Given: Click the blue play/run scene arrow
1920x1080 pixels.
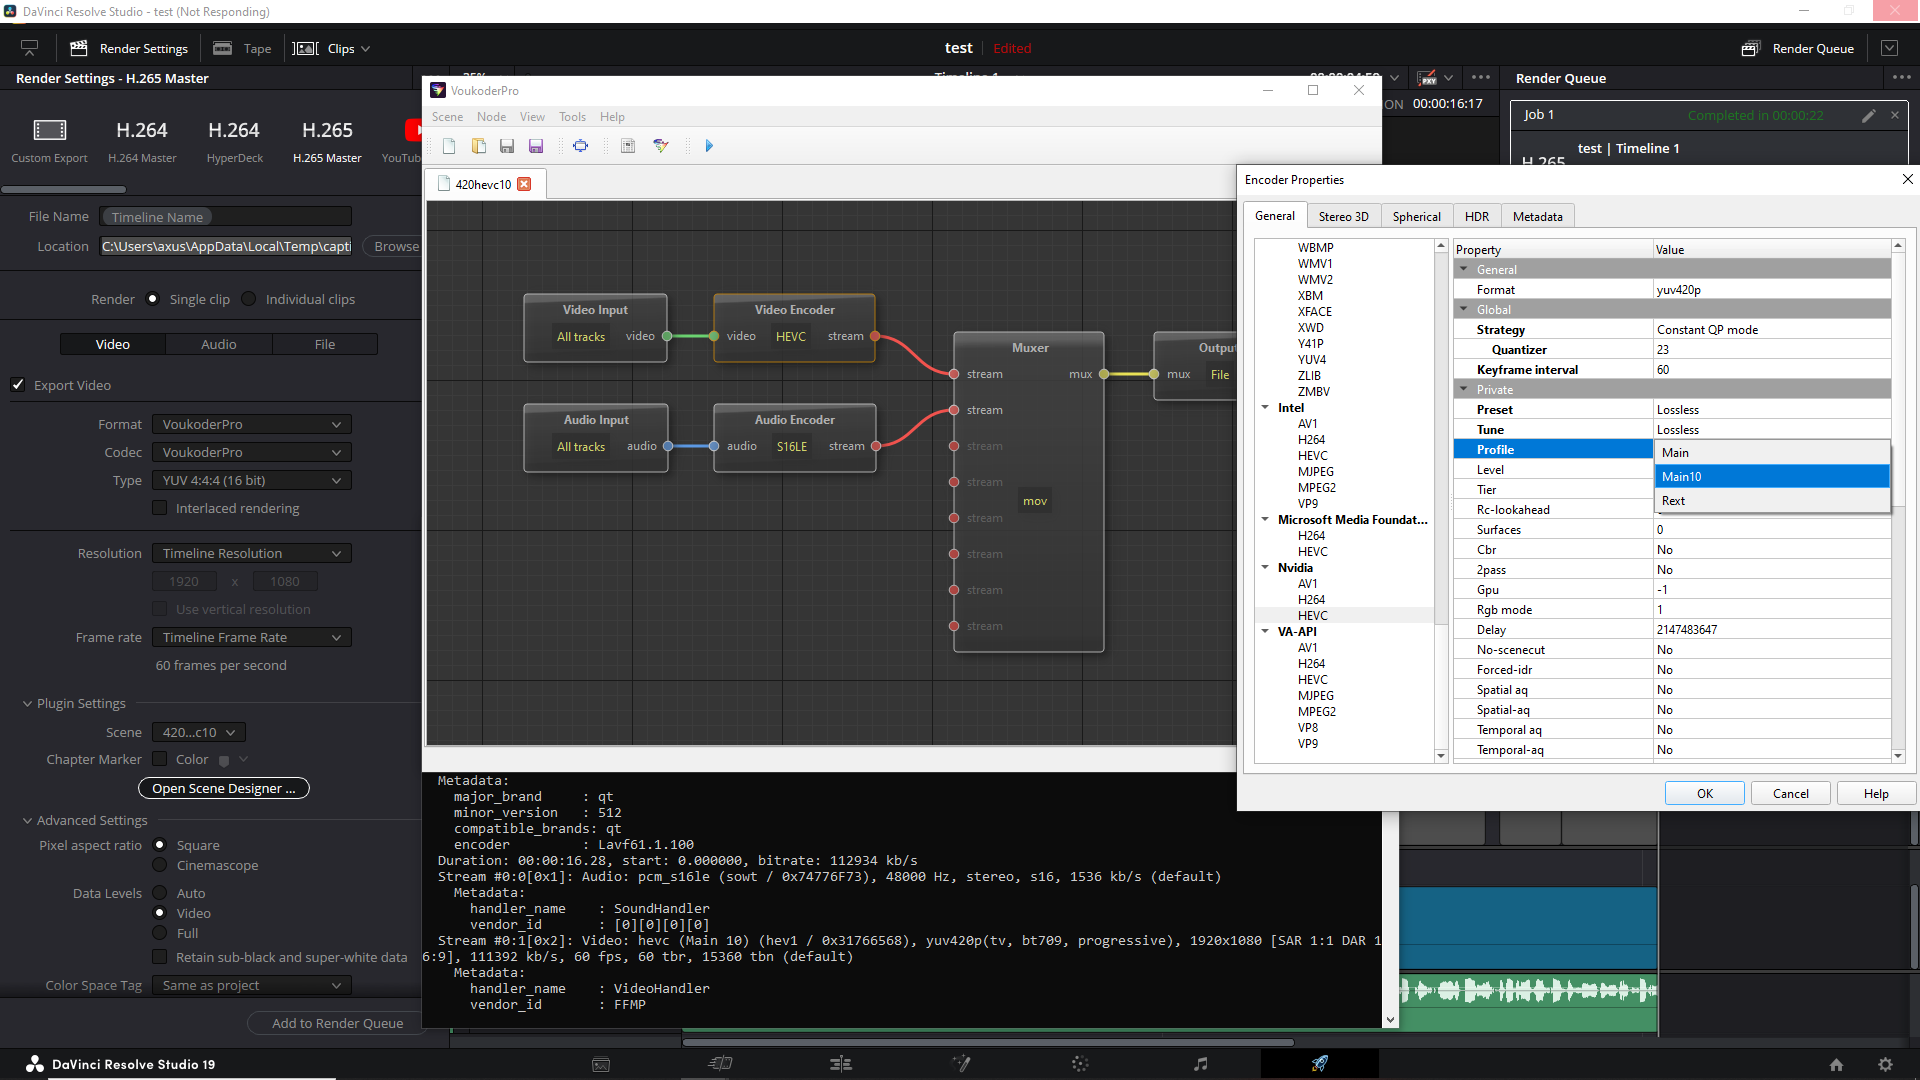Looking at the screenshot, I should 709,146.
